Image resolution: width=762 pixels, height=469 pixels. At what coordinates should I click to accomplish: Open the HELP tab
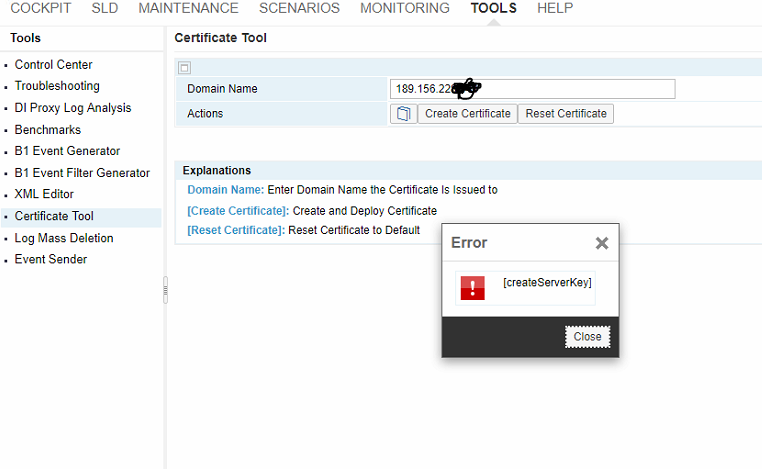pos(555,8)
